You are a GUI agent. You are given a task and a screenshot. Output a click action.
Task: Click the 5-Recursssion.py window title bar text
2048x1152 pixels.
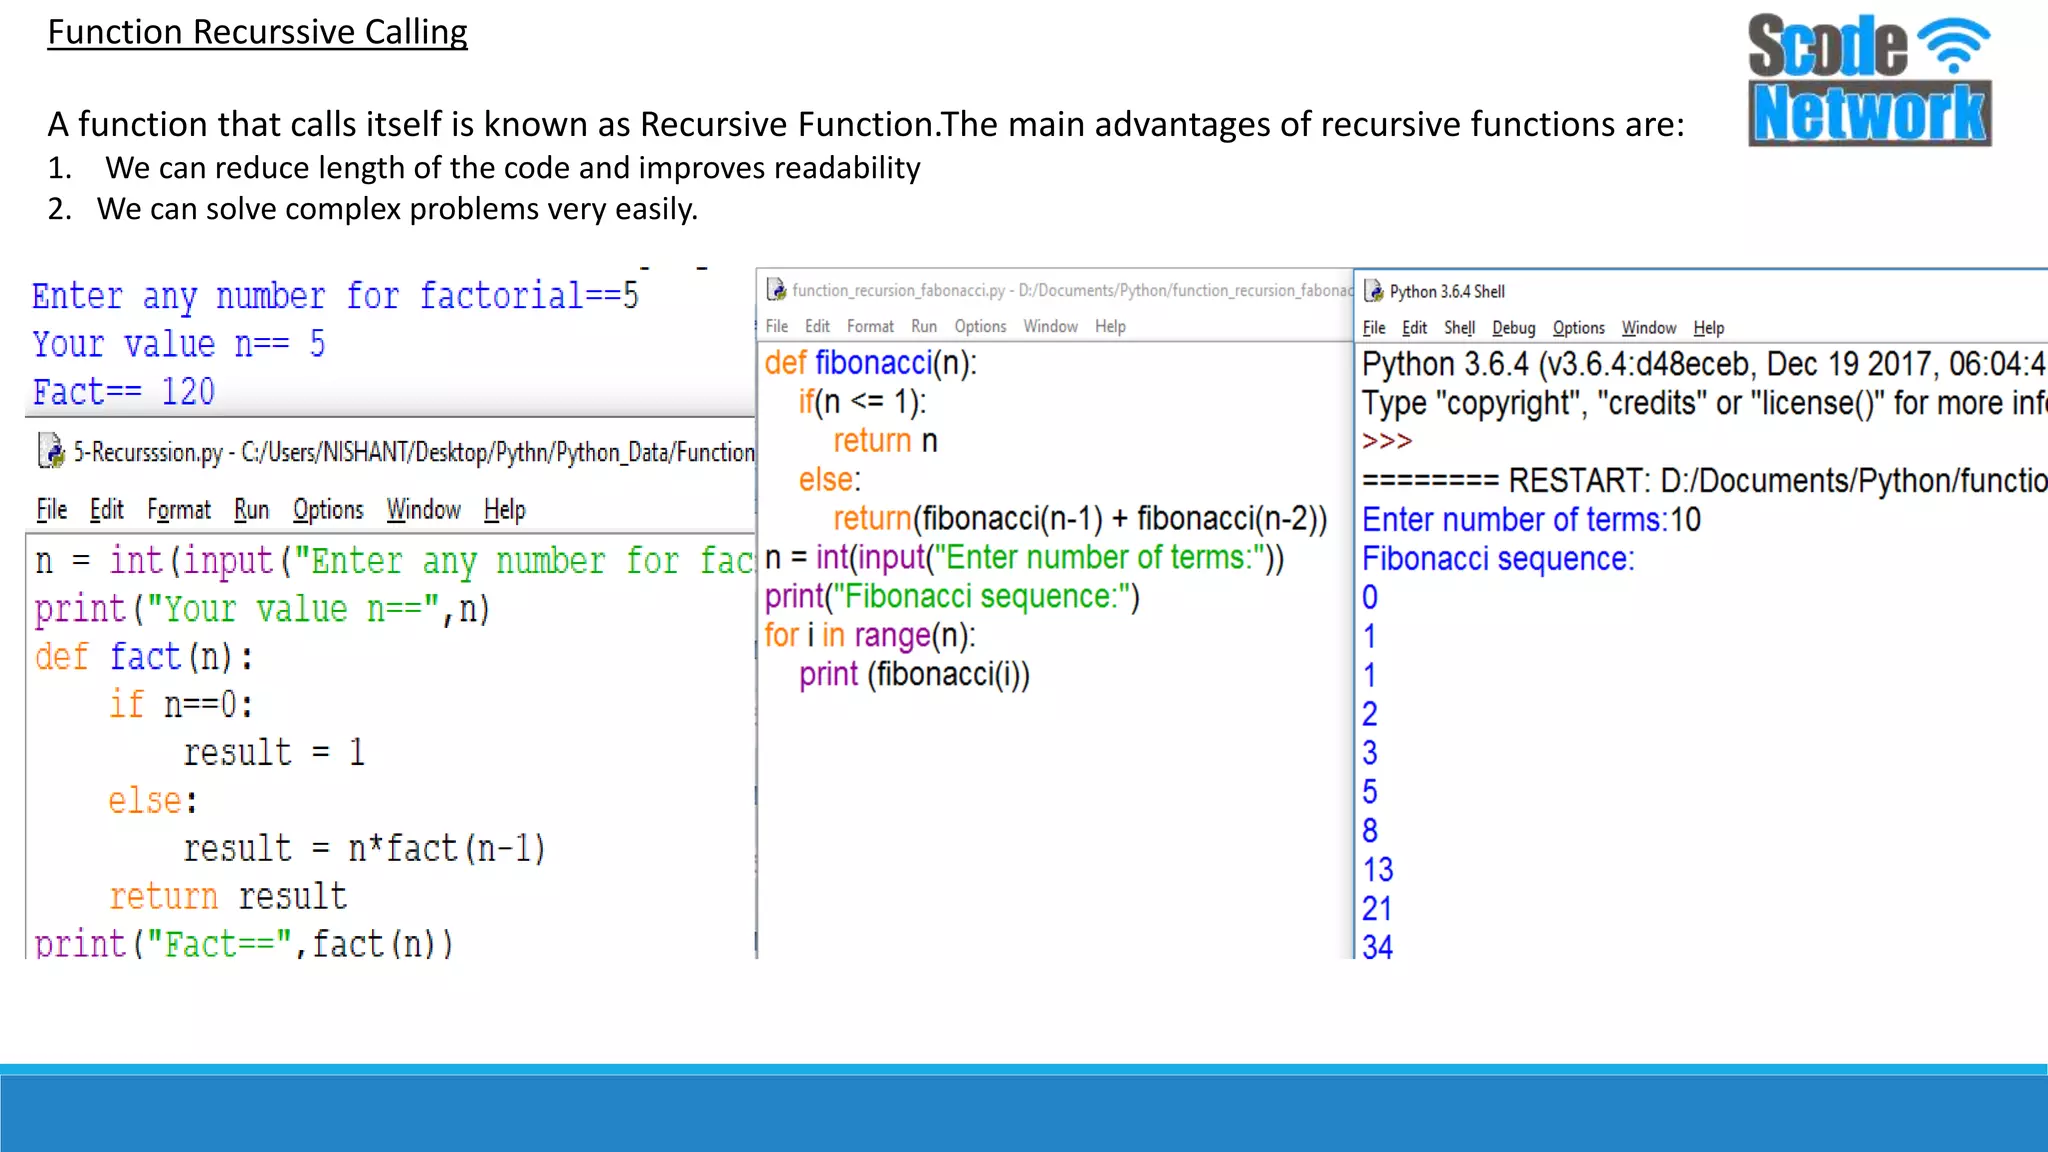(413, 453)
